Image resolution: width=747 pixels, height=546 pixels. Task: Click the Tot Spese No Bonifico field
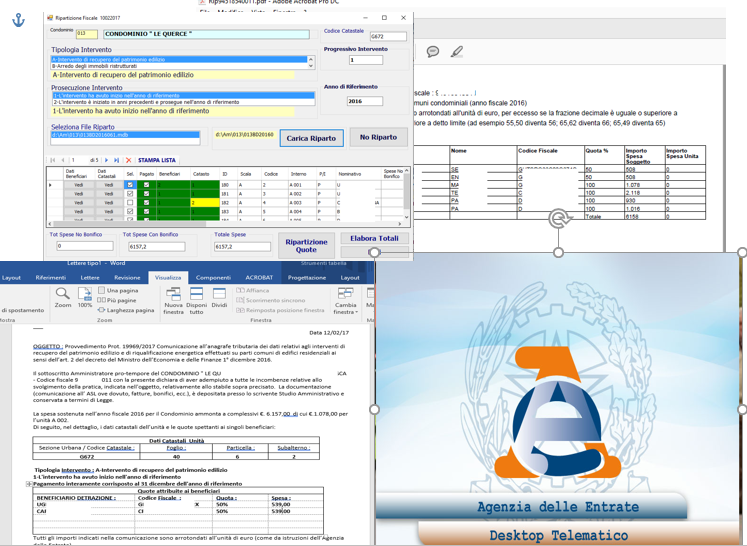click(x=85, y=246)
